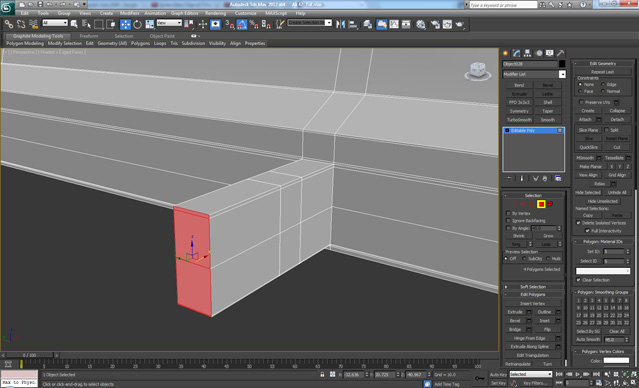Click the Render teapot icon
639x388 pixels.
460,24
